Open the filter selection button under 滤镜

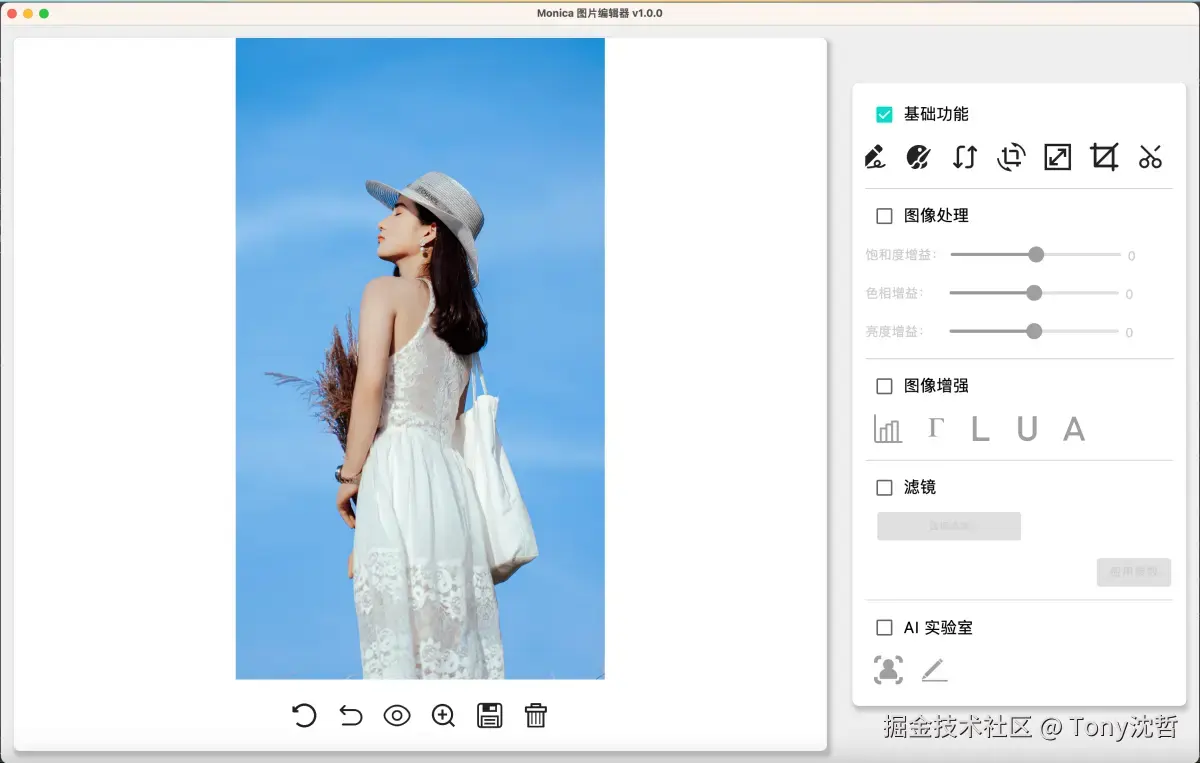click(x=949, y=526)
